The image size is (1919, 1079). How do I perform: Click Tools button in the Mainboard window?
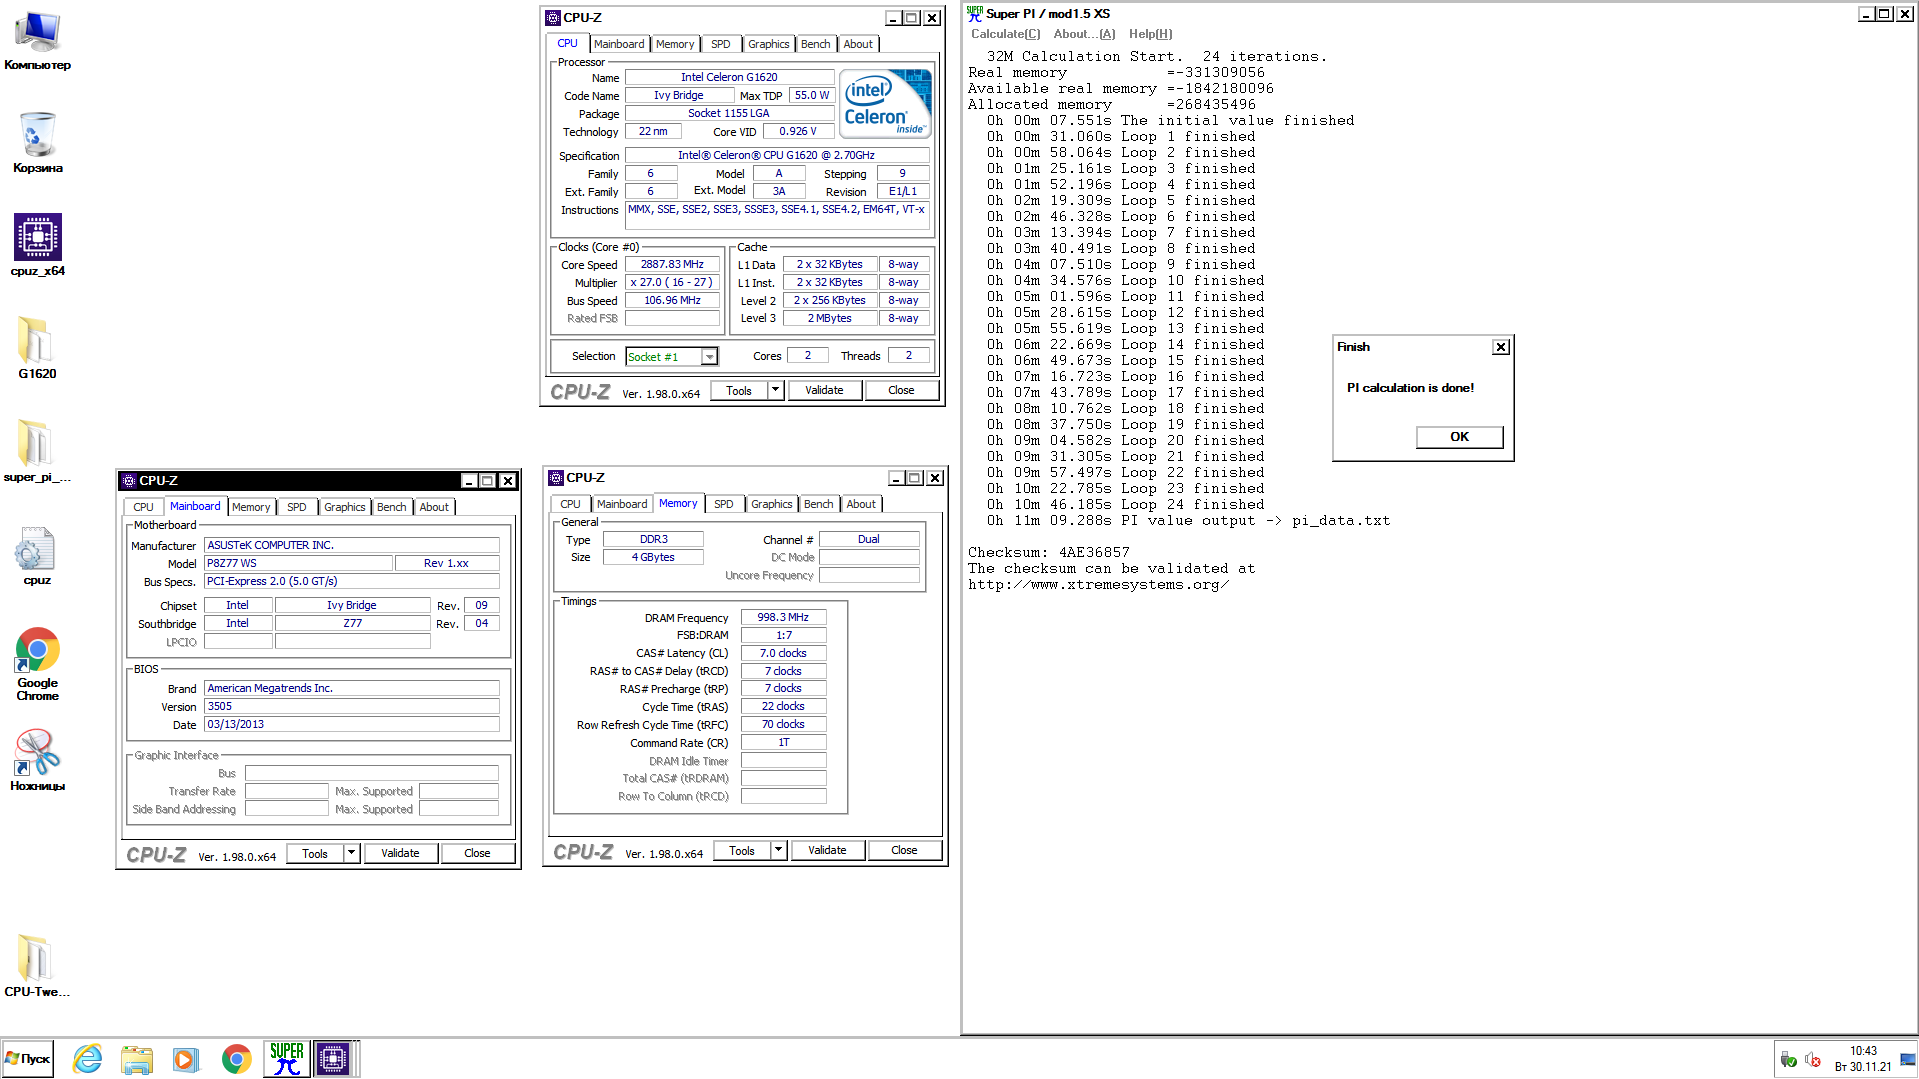[315, 854]
